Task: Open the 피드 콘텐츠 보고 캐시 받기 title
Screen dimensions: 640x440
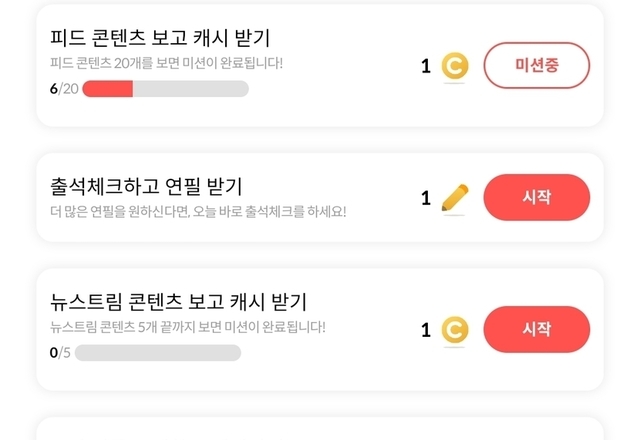Action: (x=160, y=38)
